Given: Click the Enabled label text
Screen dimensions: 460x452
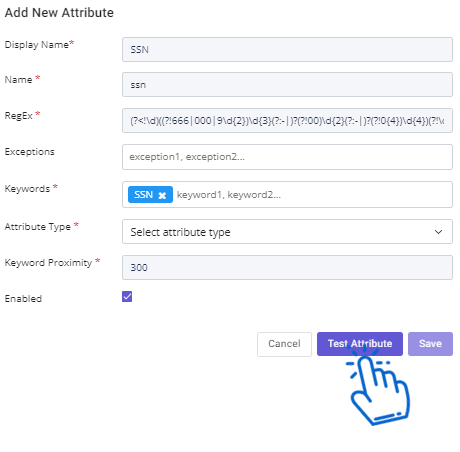Looking at the screenshot, I should [x=23, y=299].
